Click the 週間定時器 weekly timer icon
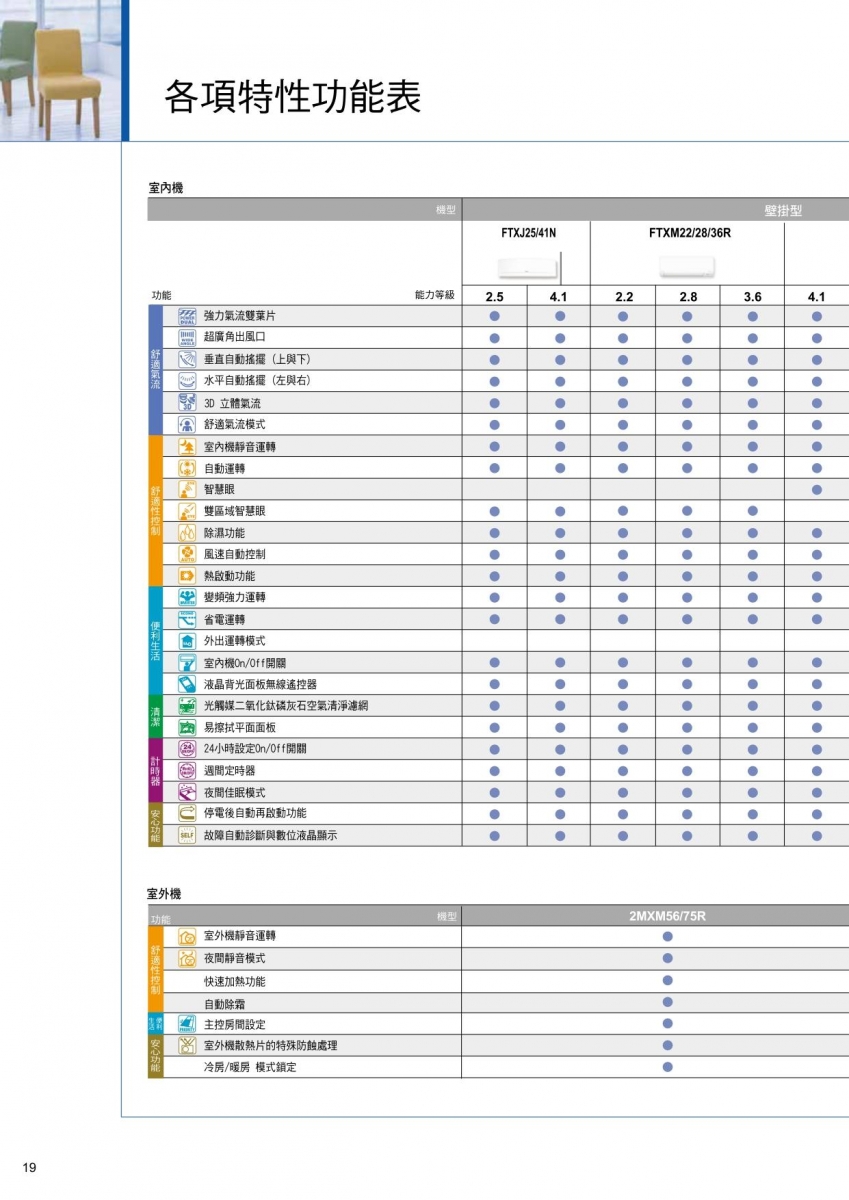 (187, 770)
